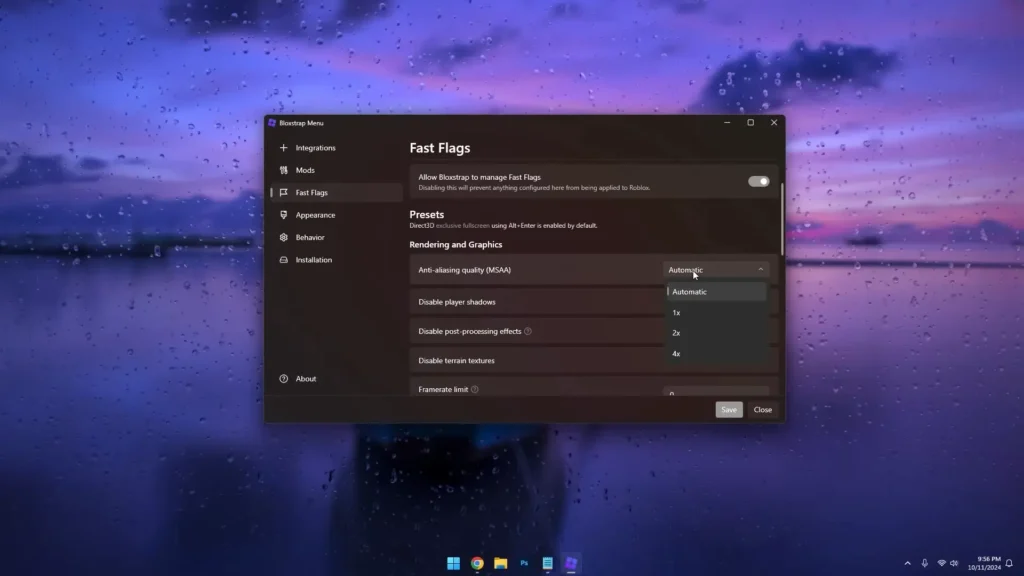
Task: Click help icon for post-processing effects
Action: click(x=528, y=331)
